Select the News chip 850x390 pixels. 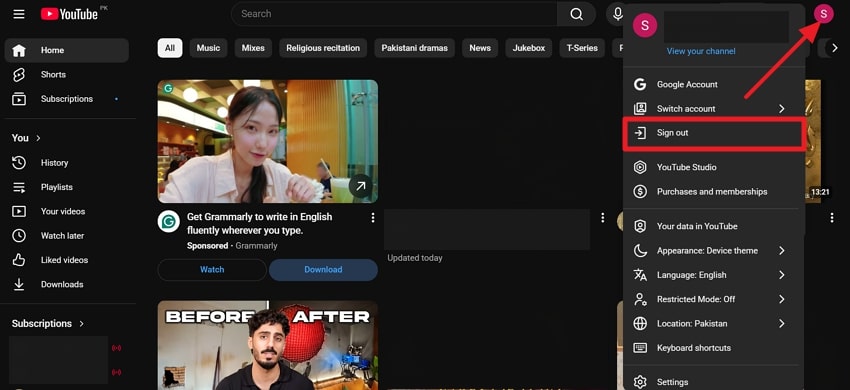480,48
